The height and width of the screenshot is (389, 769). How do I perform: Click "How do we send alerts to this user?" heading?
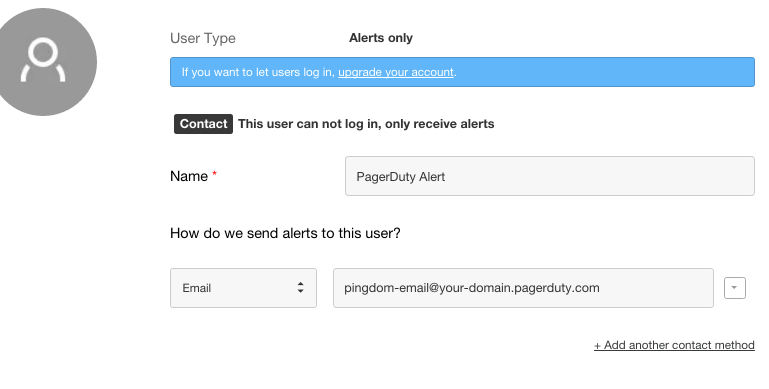click(285, 233)
